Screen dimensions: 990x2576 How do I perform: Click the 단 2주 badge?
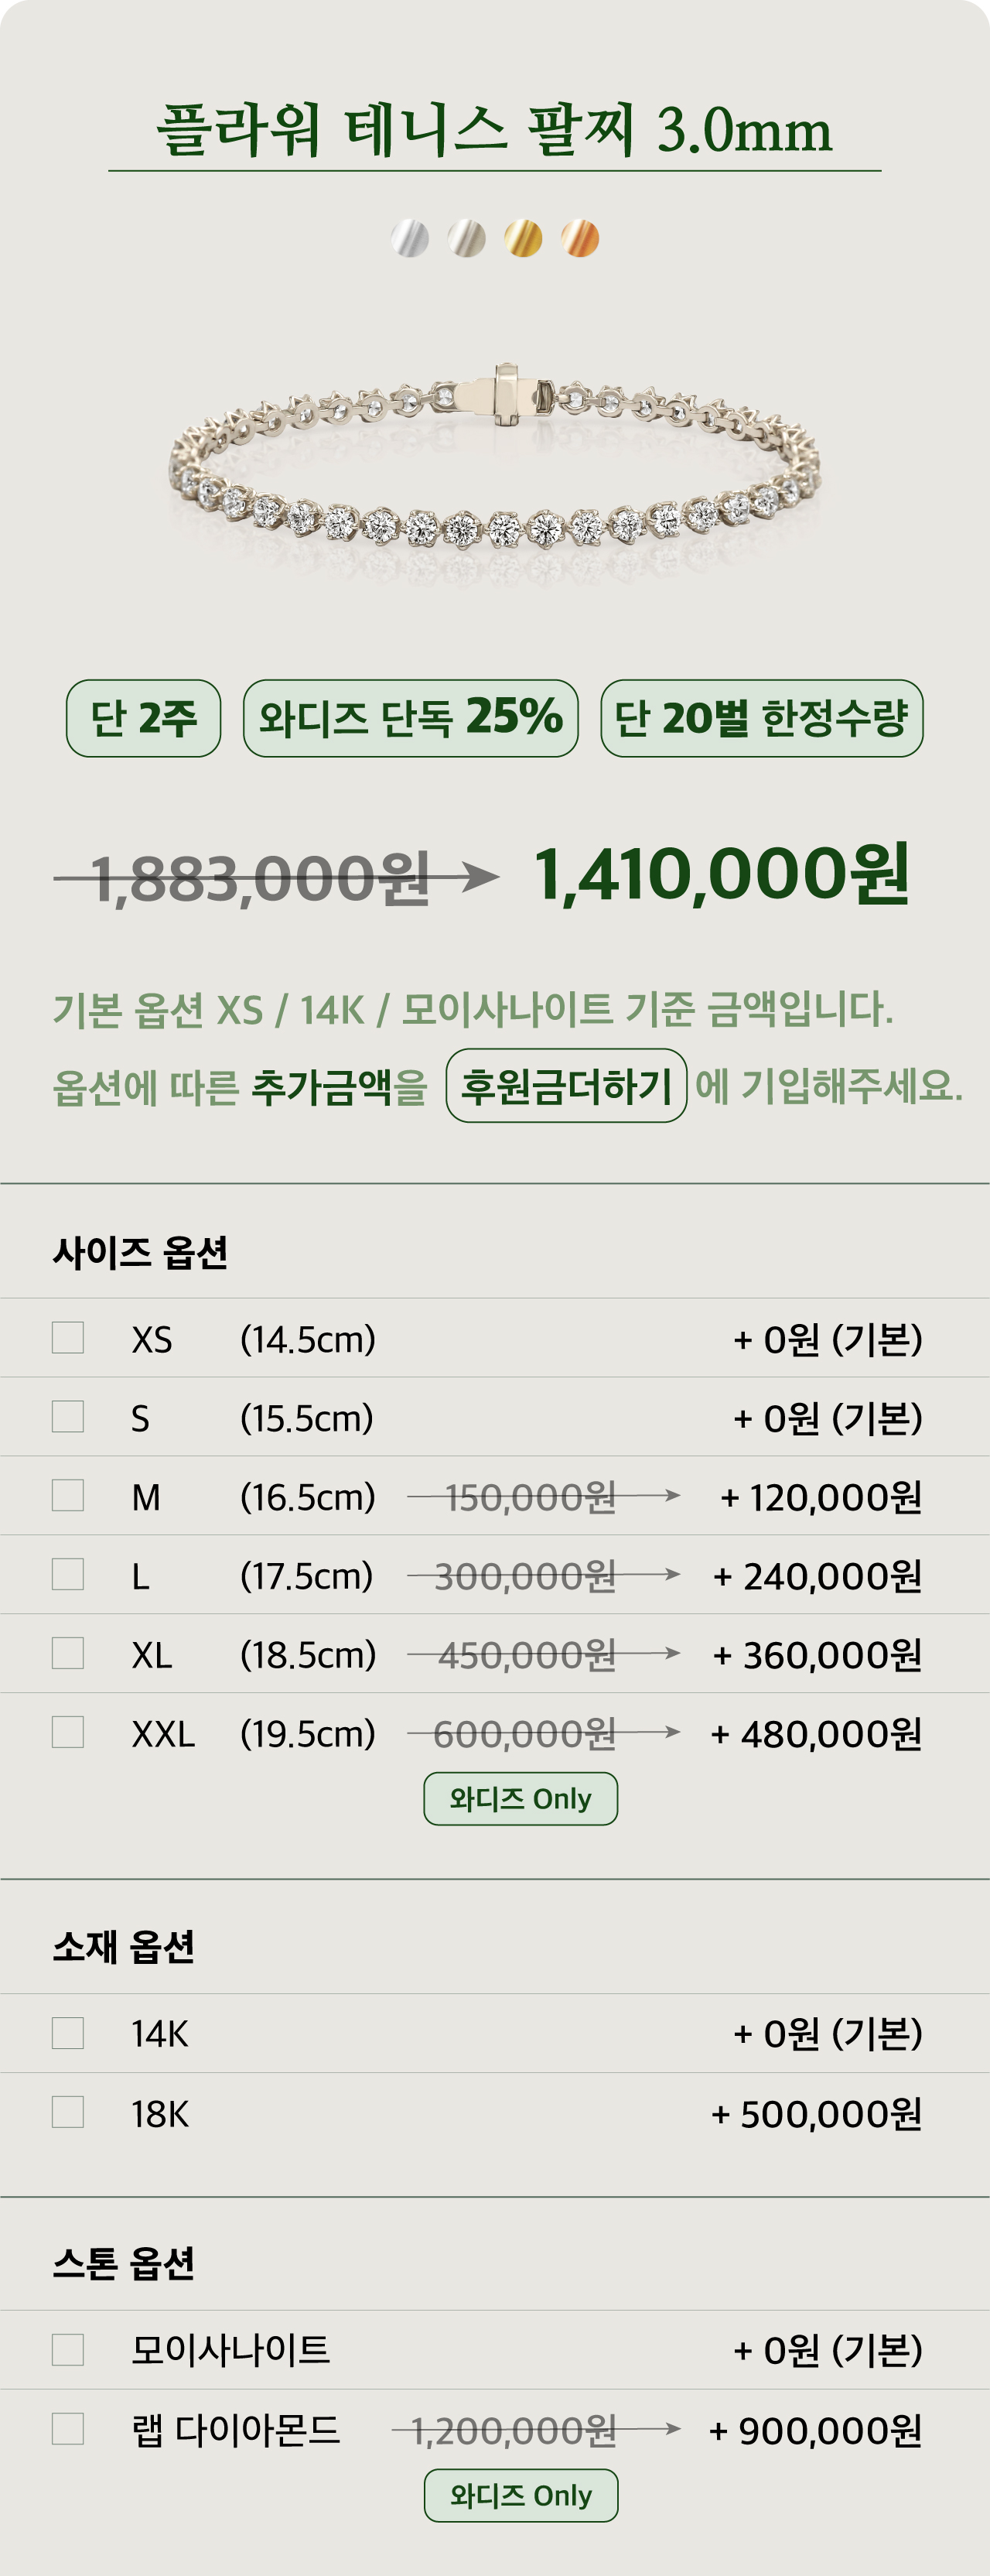(x=143, y=718)
